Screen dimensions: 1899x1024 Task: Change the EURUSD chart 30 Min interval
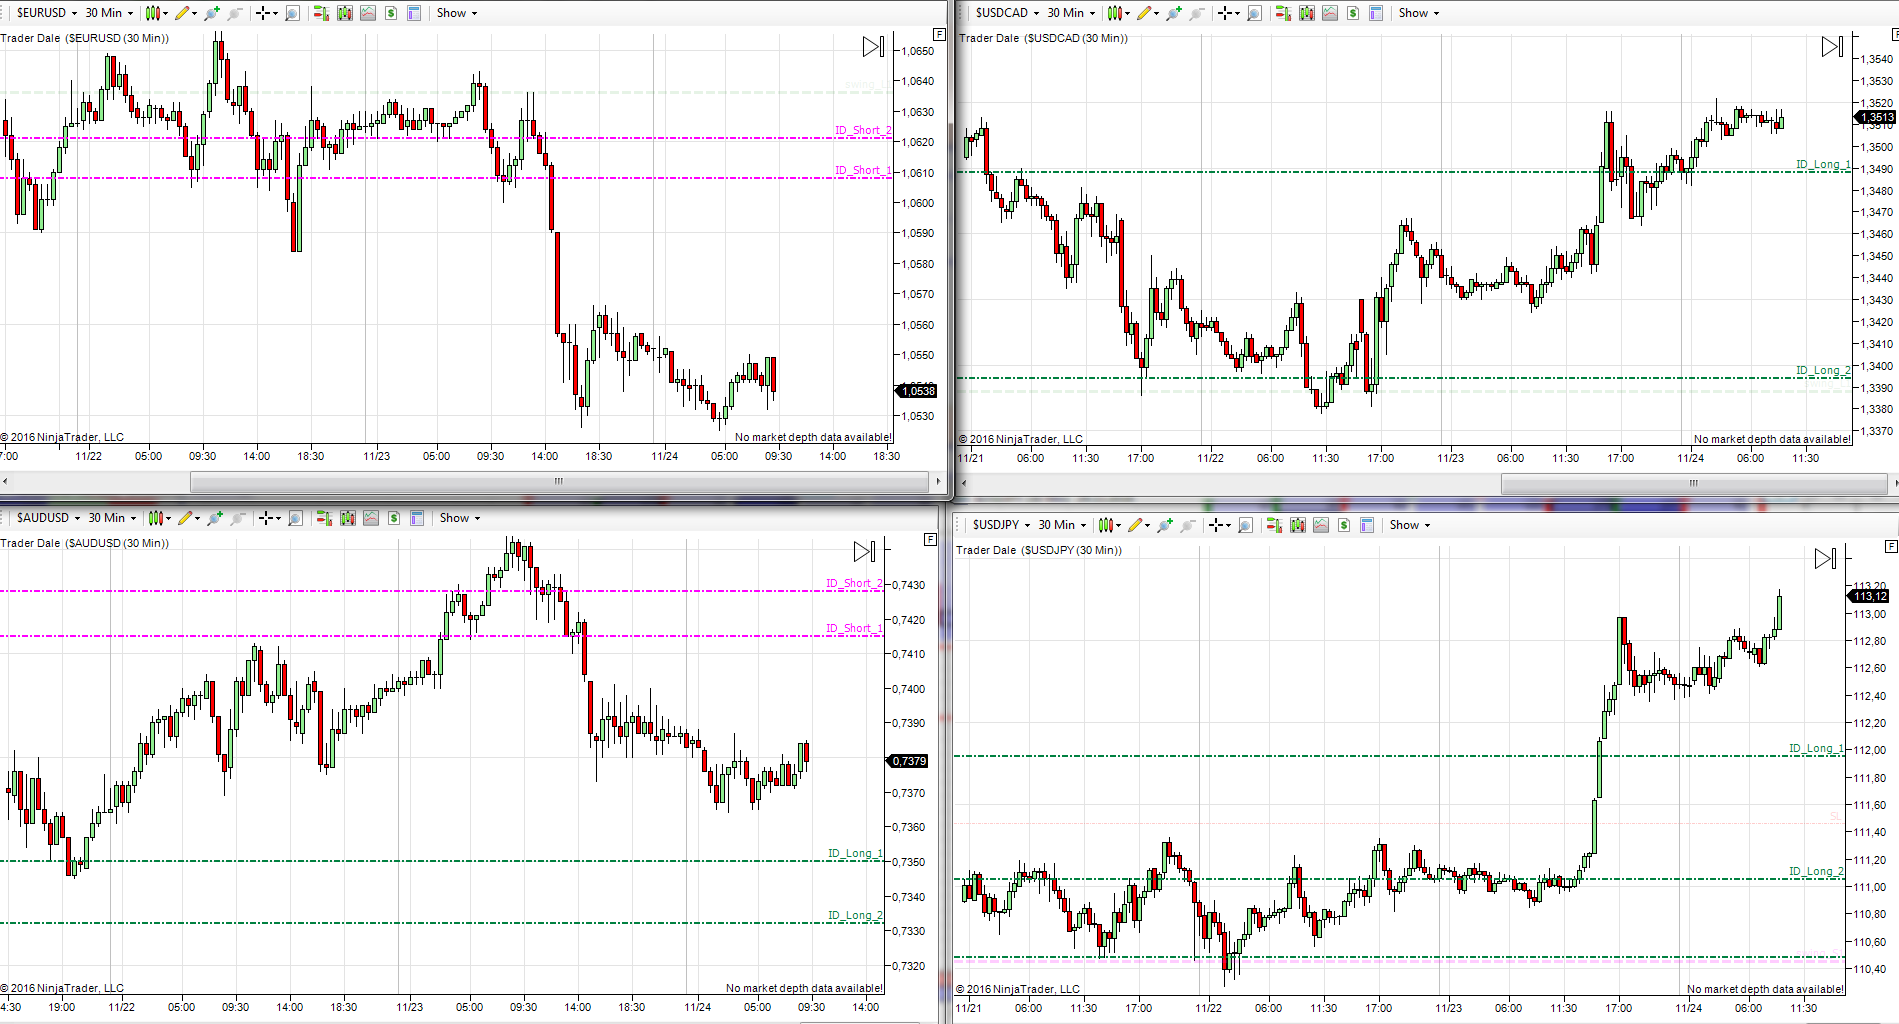(108, 13)
